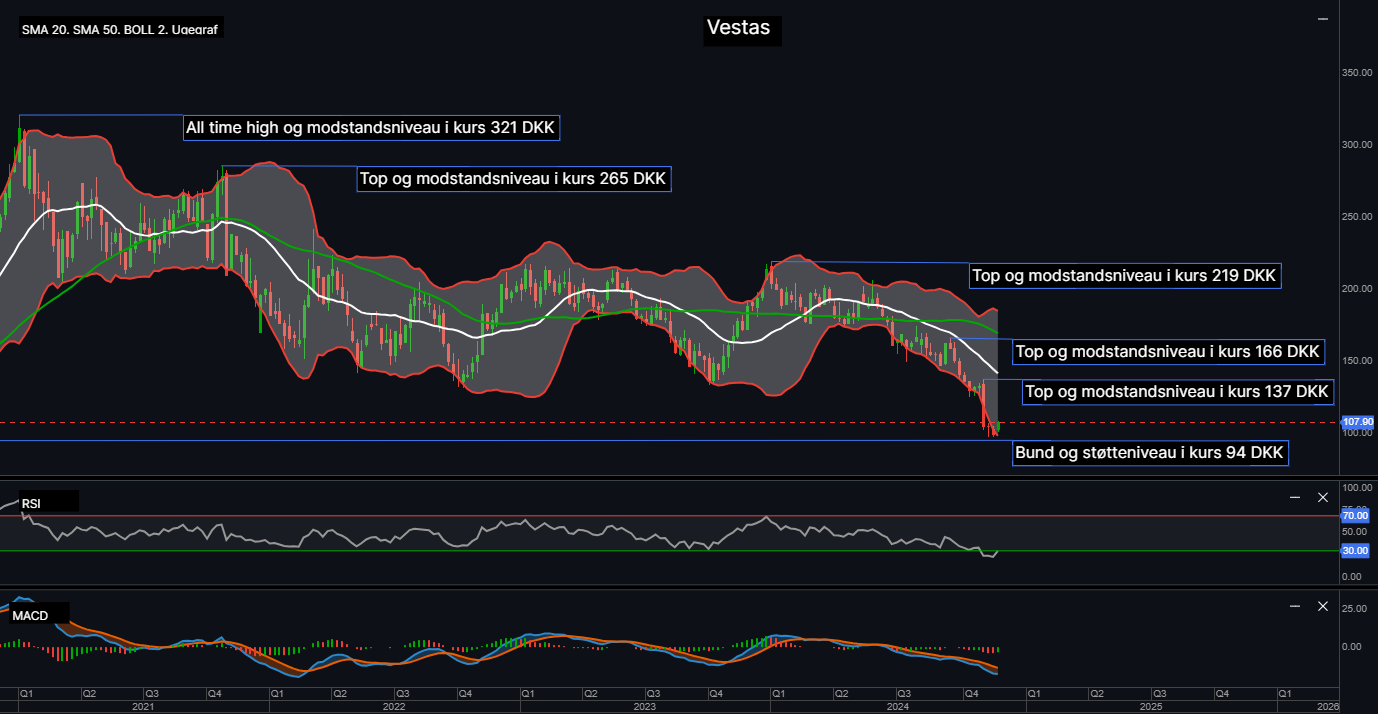Click the 250.00 price axis value
The width and height of the screenshot is (1378, 714).
pyautogui.click(x=1357, y=217)
